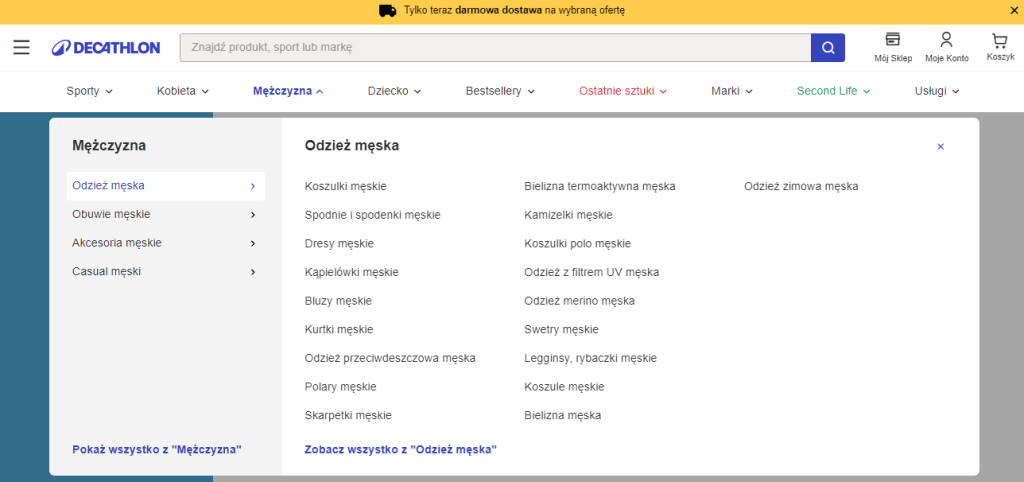Open Spodnie i spodenki męskie link
Viewport: 1024px width, 482px height.
click(x=372, y=215)
